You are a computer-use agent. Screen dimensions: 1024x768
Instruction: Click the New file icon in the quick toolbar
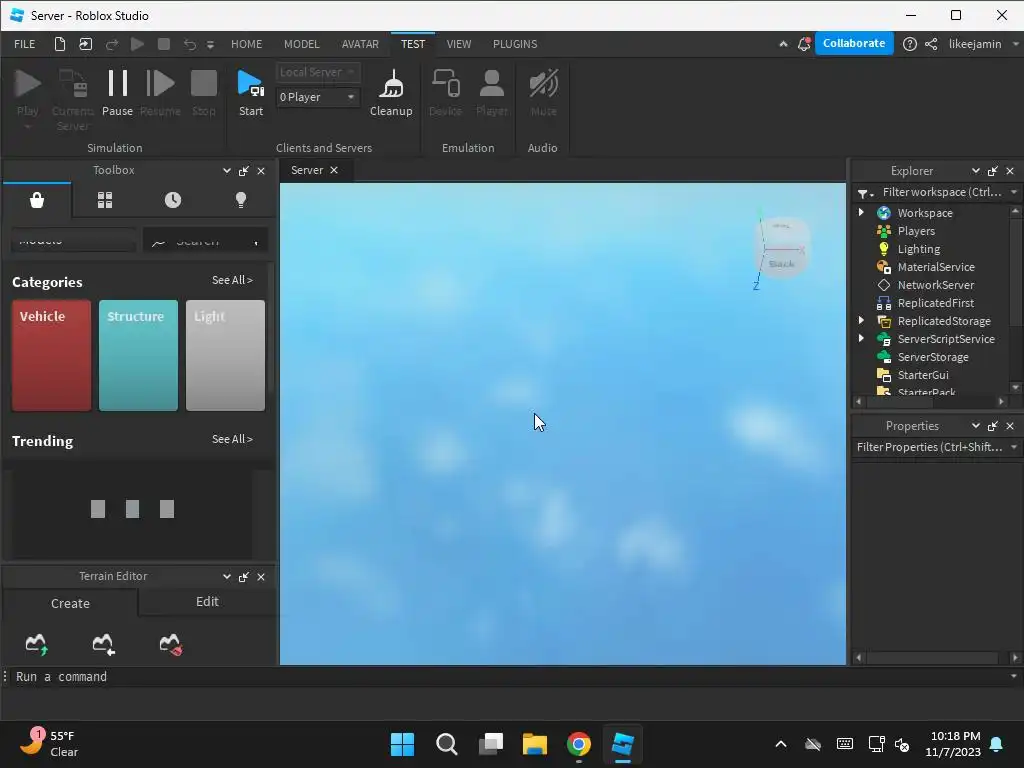click(59, 44)
